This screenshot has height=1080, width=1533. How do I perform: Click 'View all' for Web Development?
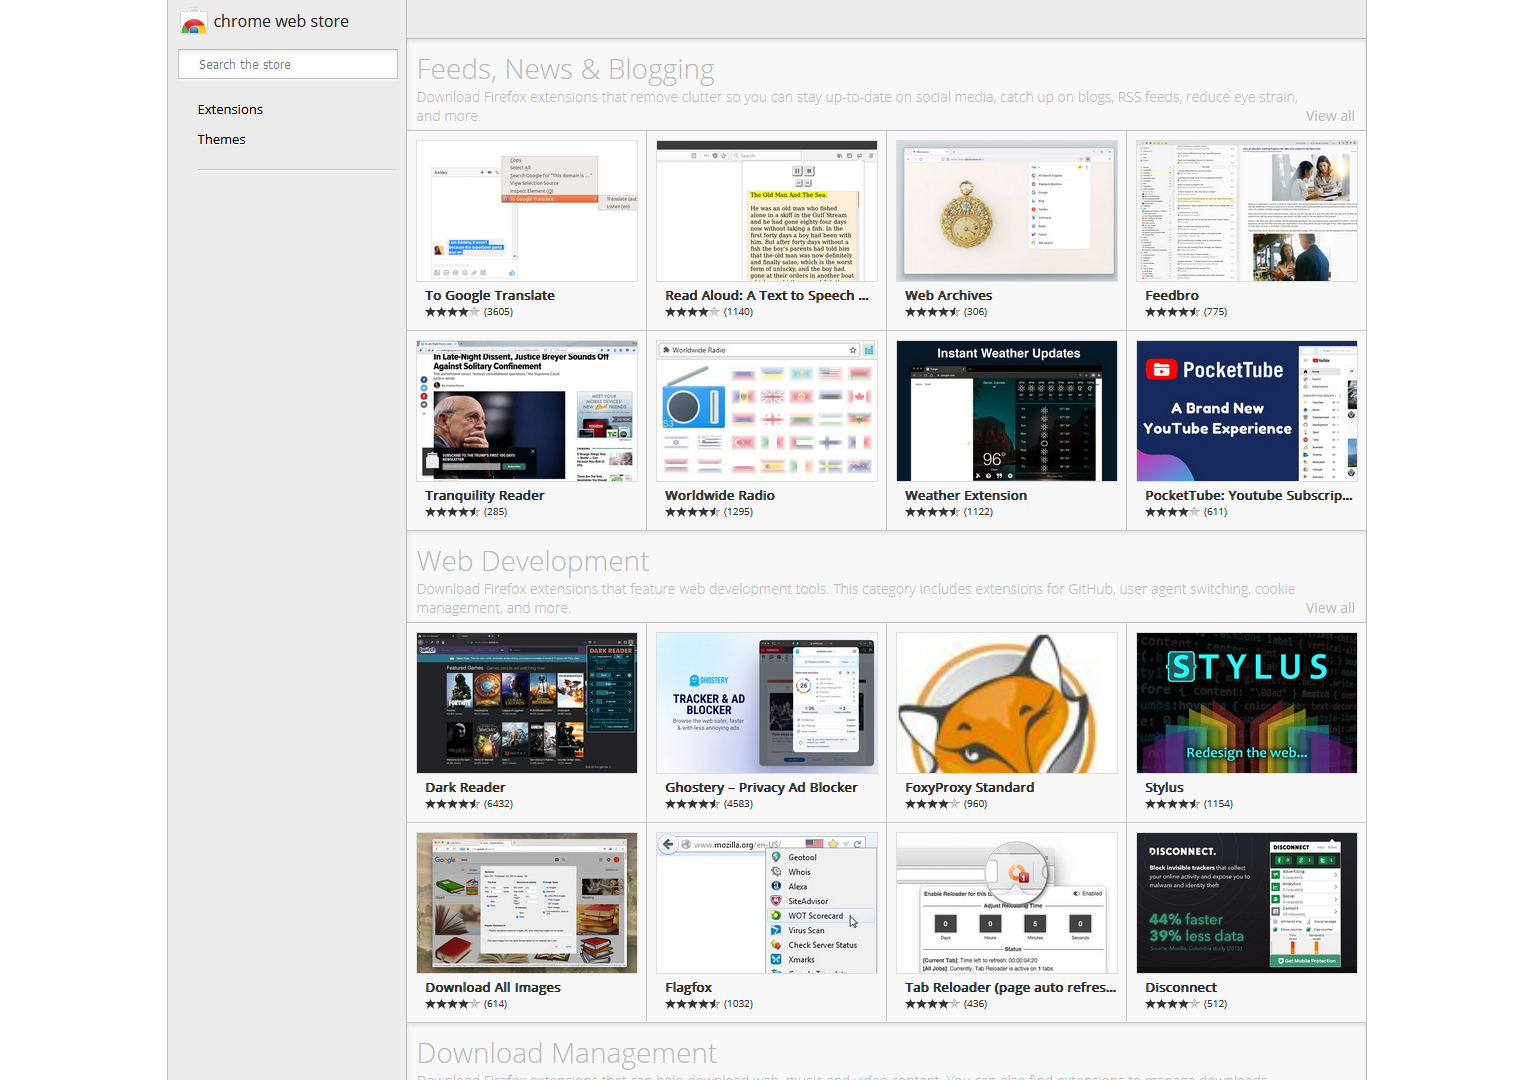1330,608
